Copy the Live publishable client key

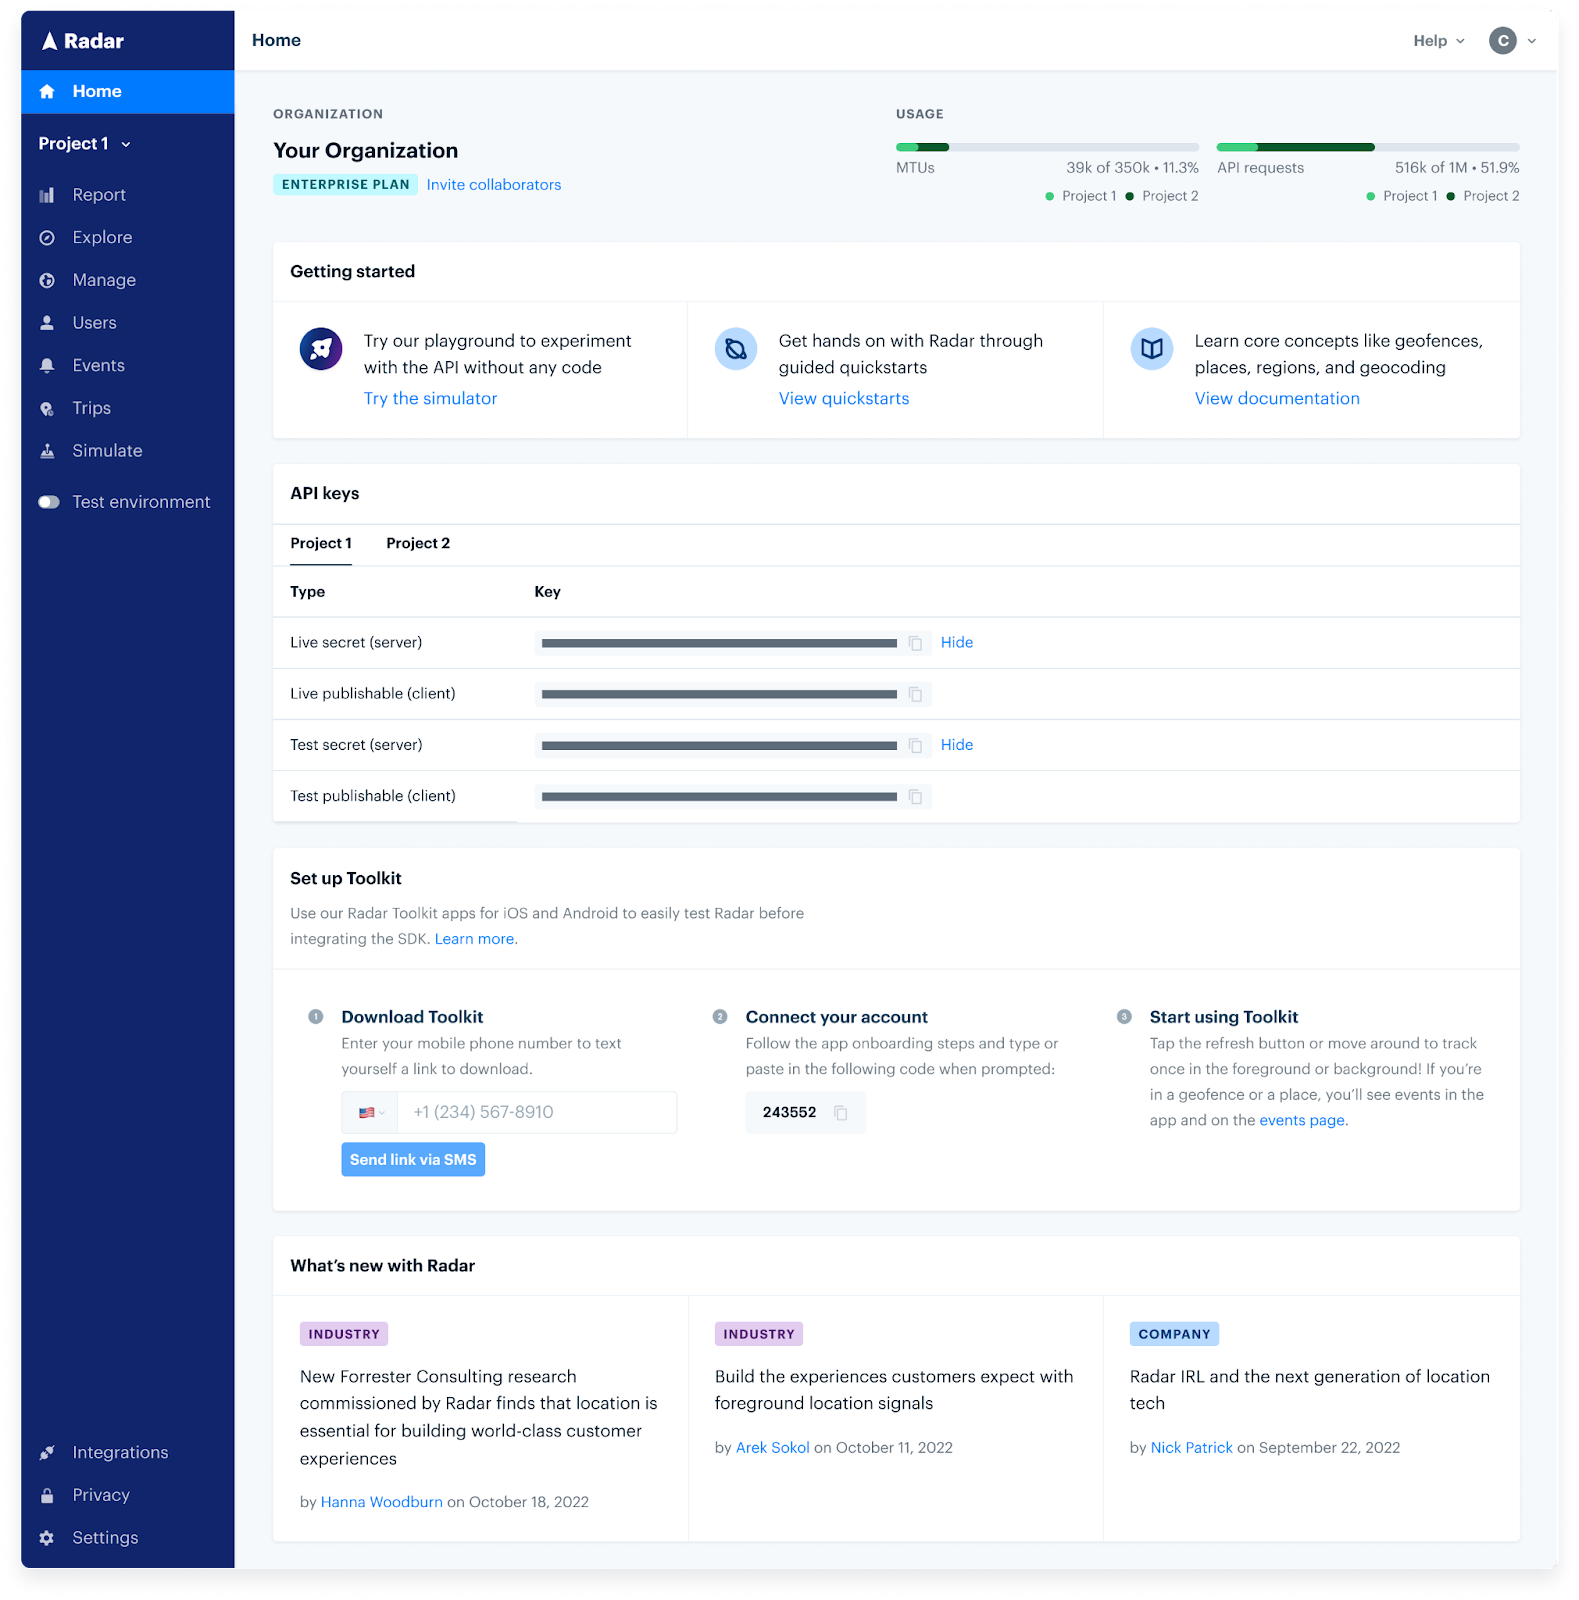(915, 694)
